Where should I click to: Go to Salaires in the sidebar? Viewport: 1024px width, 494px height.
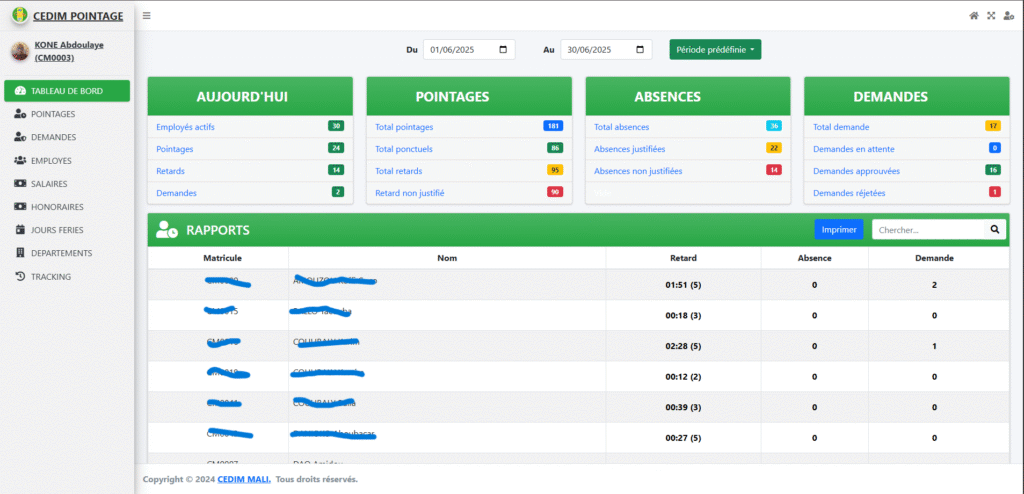click(50, 184)
